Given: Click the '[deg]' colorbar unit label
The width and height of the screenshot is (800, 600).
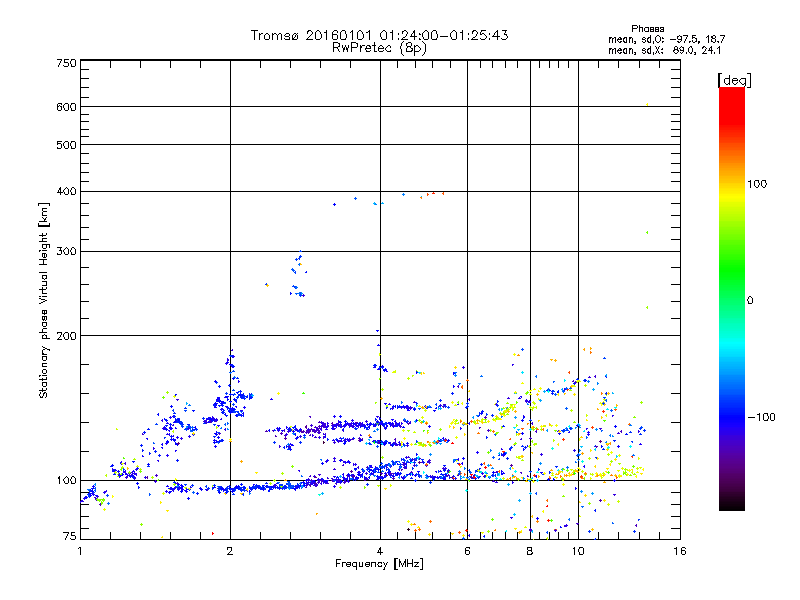Looking at the screenshot, I should [734, 81].
